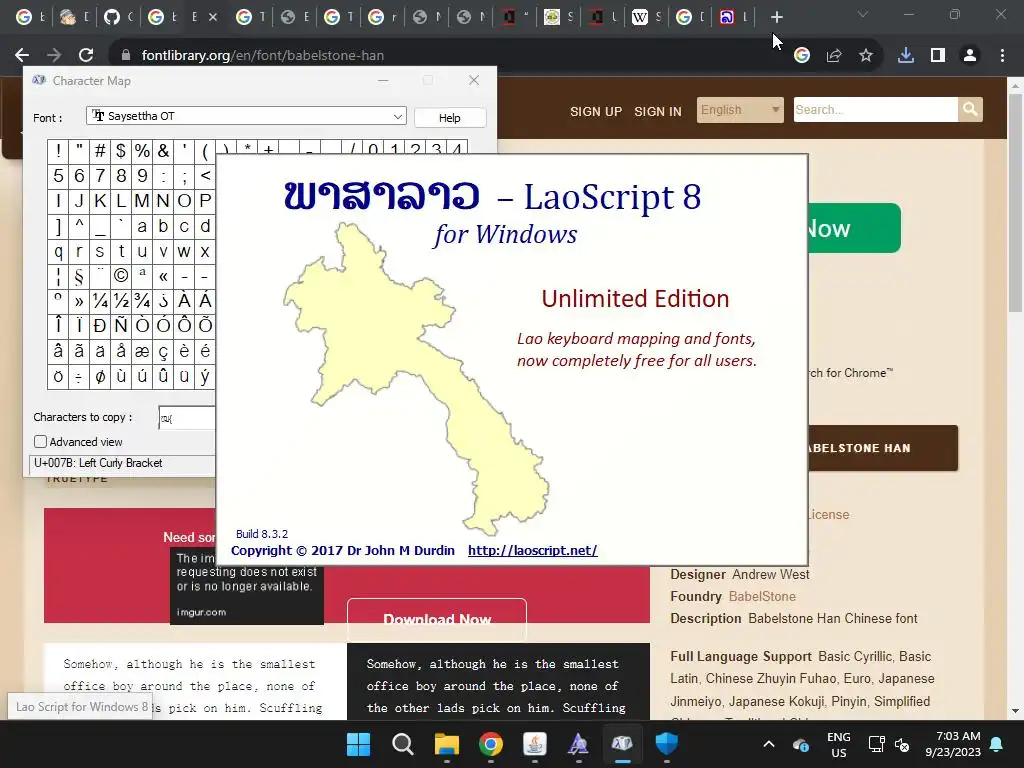Screen dimensions: 1024x768
Task: Select the Ñ character in Character Map
Action: [x=121, y=326]
